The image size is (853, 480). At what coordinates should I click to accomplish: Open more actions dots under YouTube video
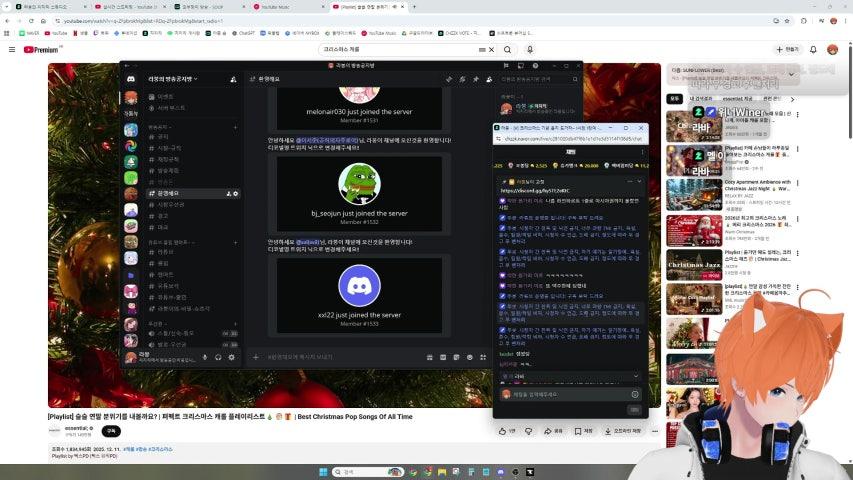(x=655, y=431)
